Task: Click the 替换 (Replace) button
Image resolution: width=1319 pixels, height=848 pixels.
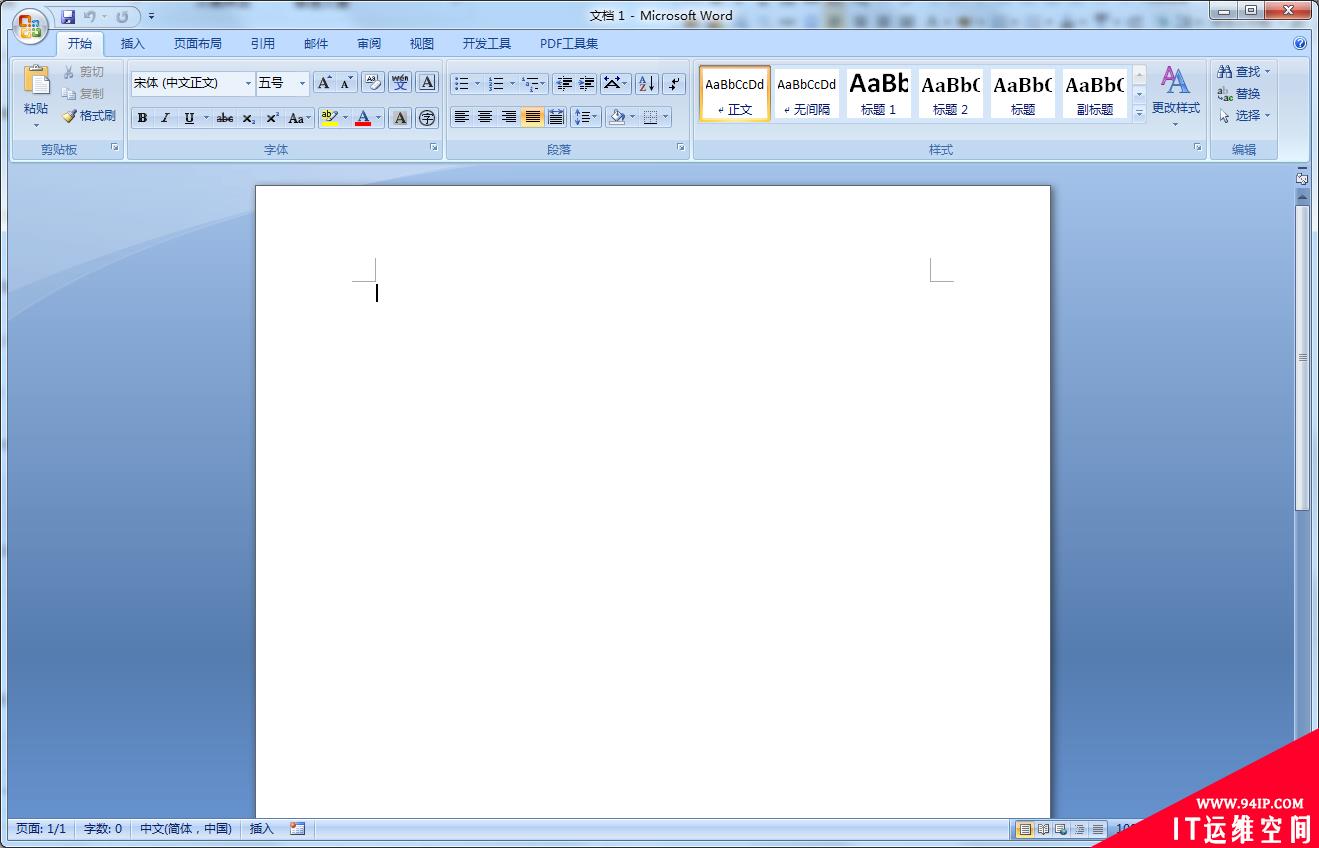Action: tap(1239, 94)
